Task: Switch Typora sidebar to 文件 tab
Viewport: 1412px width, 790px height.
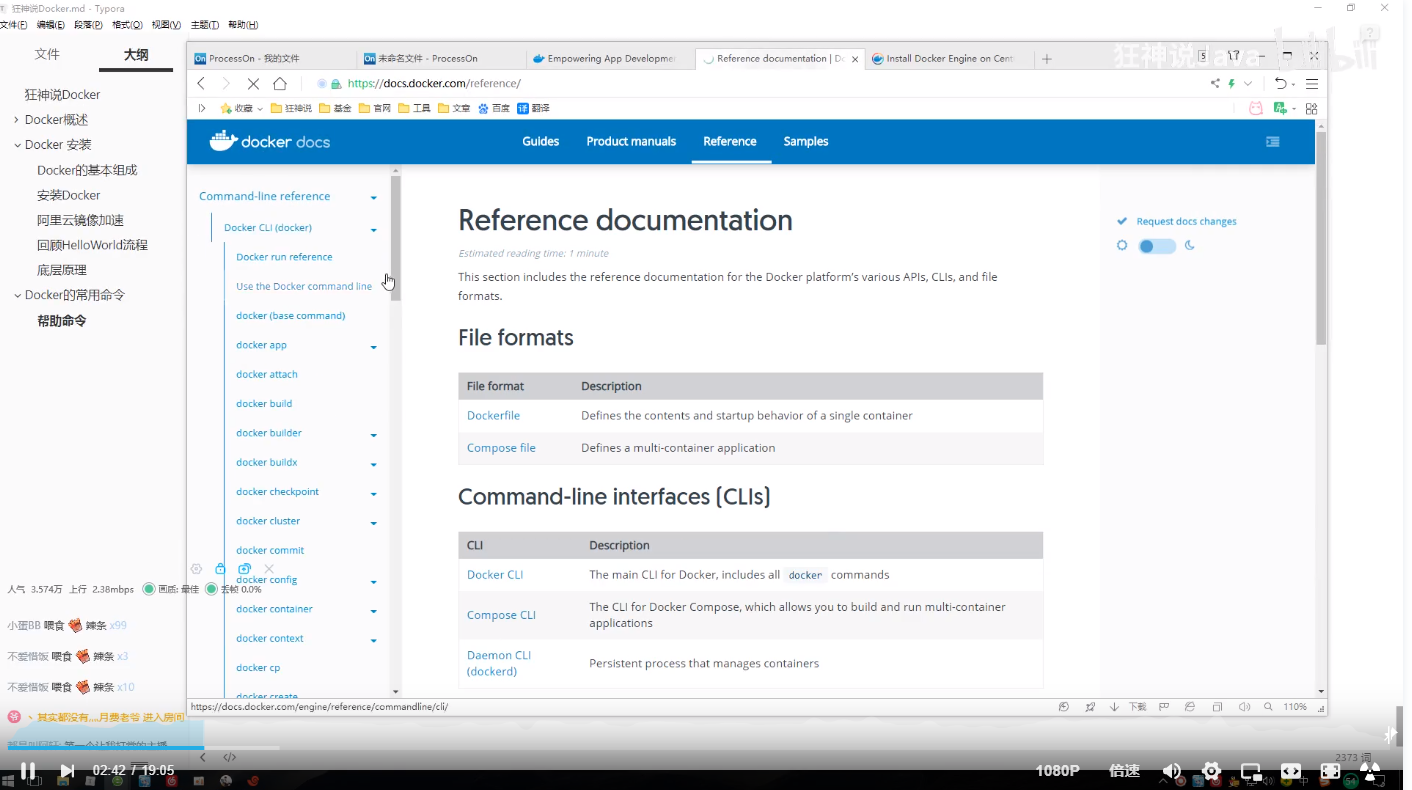Action: click(x=47, y=55)
